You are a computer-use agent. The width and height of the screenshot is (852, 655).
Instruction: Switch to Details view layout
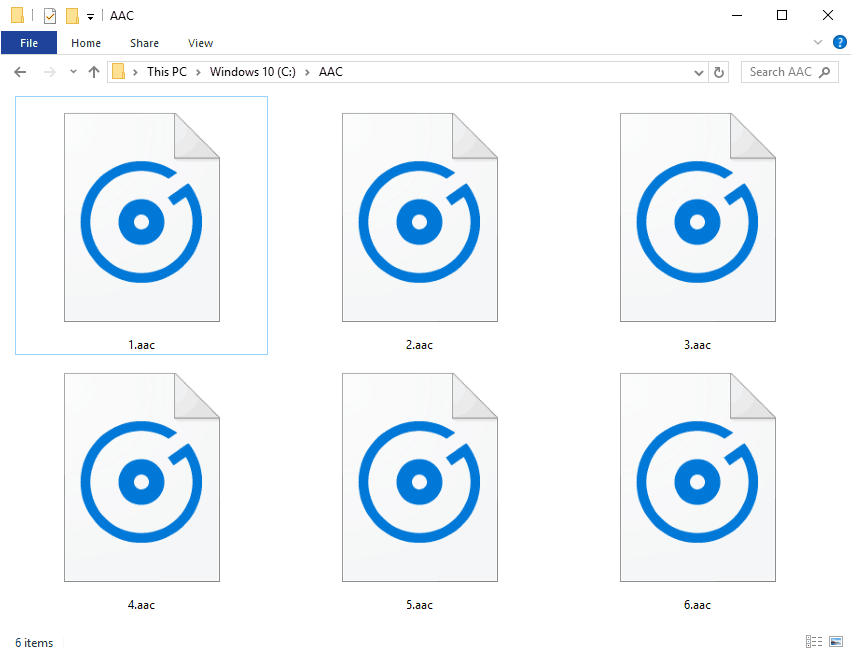814,642
